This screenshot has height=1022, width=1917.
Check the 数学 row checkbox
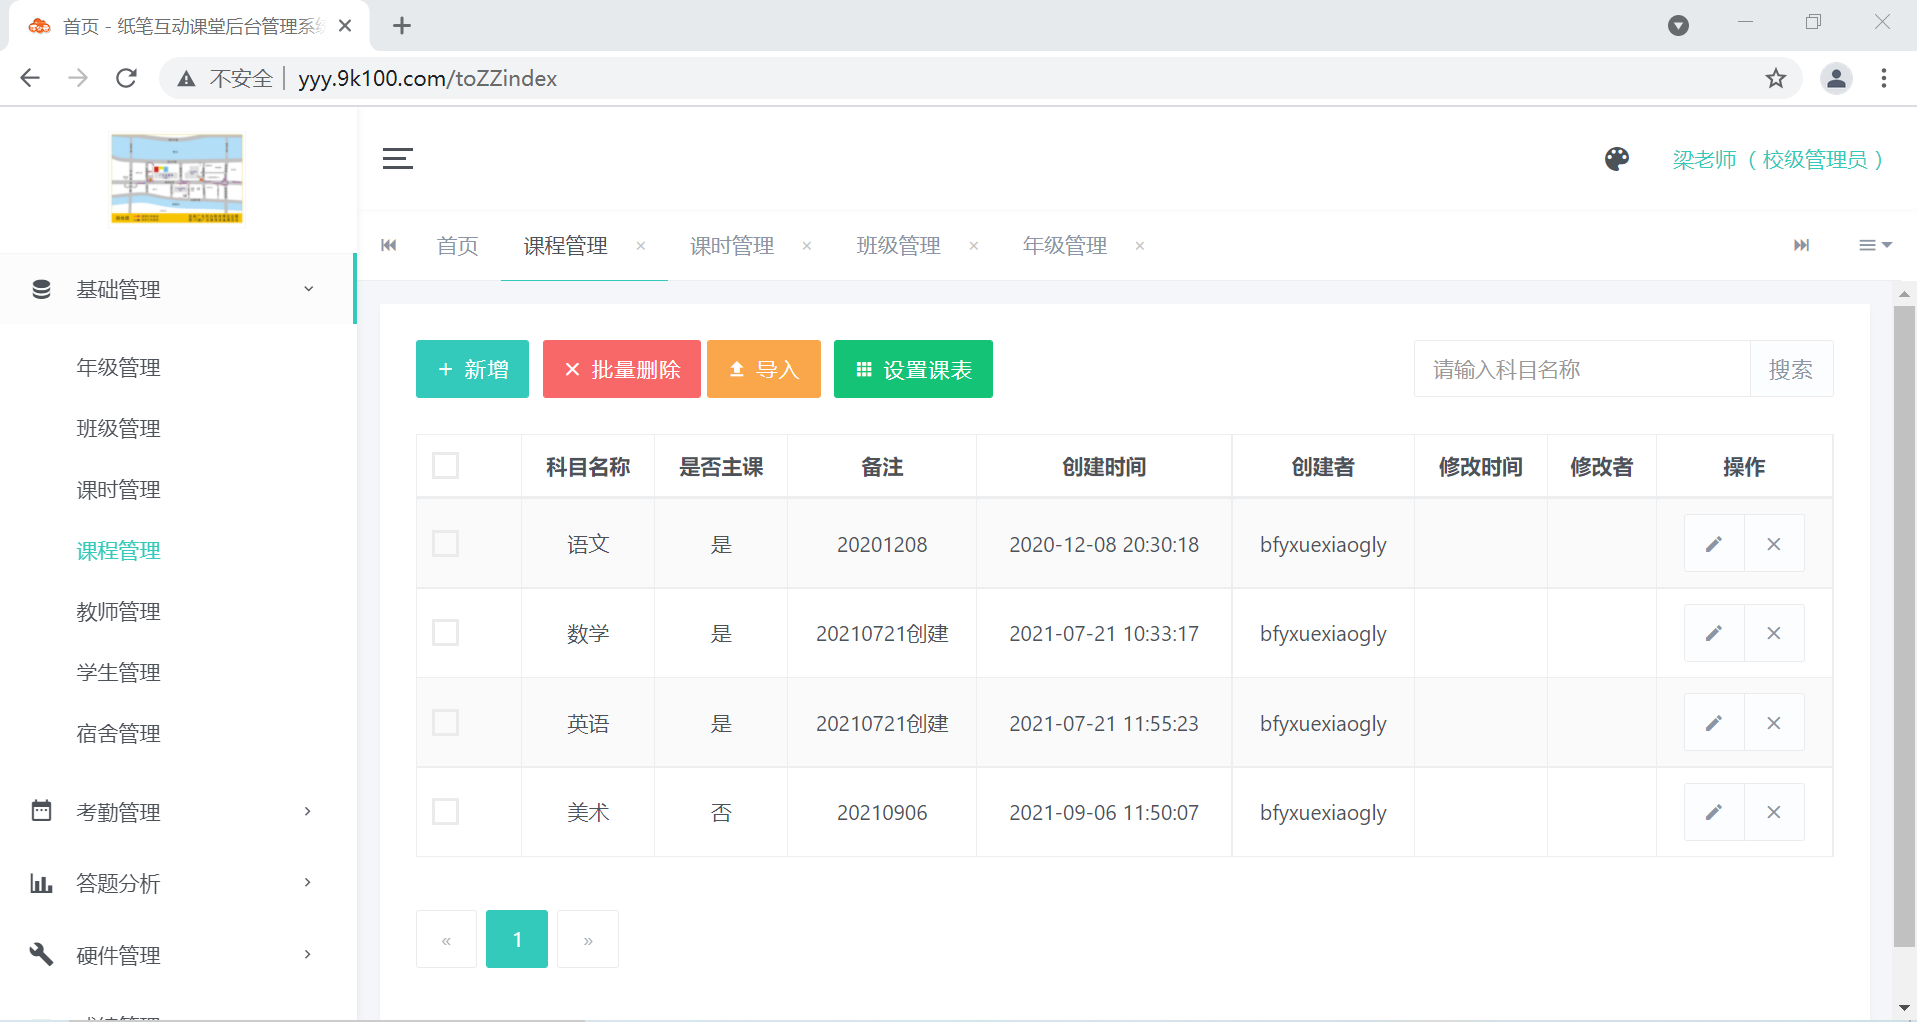pyautogui.click(x=445, y=633)
